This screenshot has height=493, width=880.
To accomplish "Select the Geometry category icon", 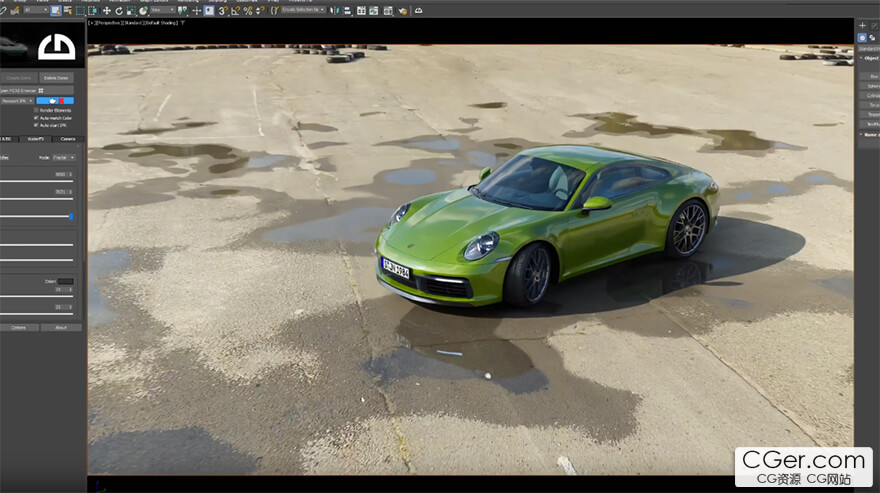I will coord(863,38).
